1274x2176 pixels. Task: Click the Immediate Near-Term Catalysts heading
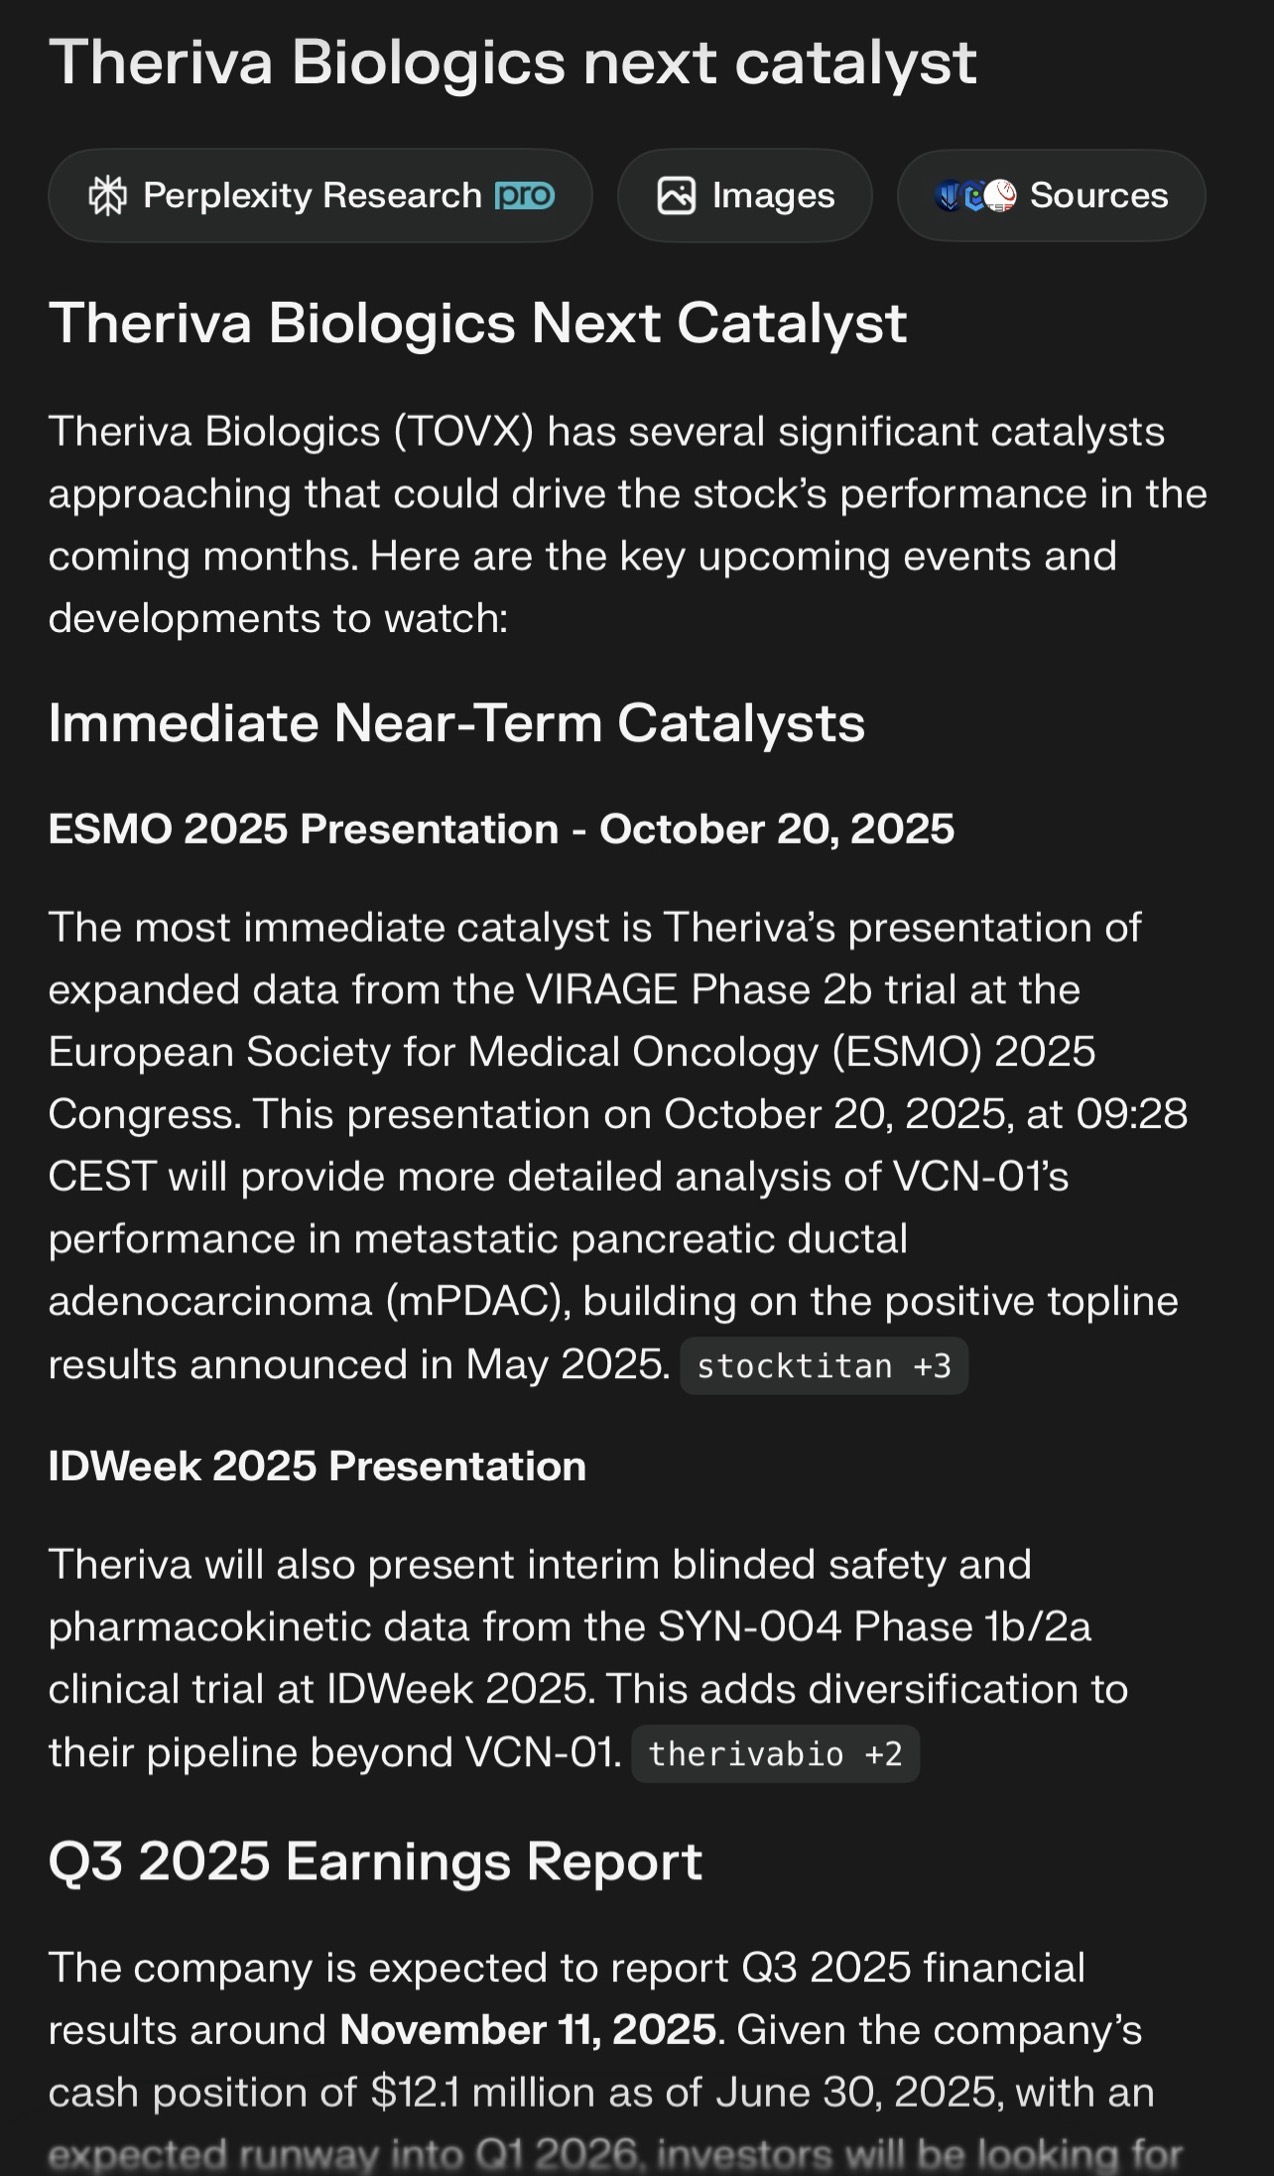click(x=456, y=722)
